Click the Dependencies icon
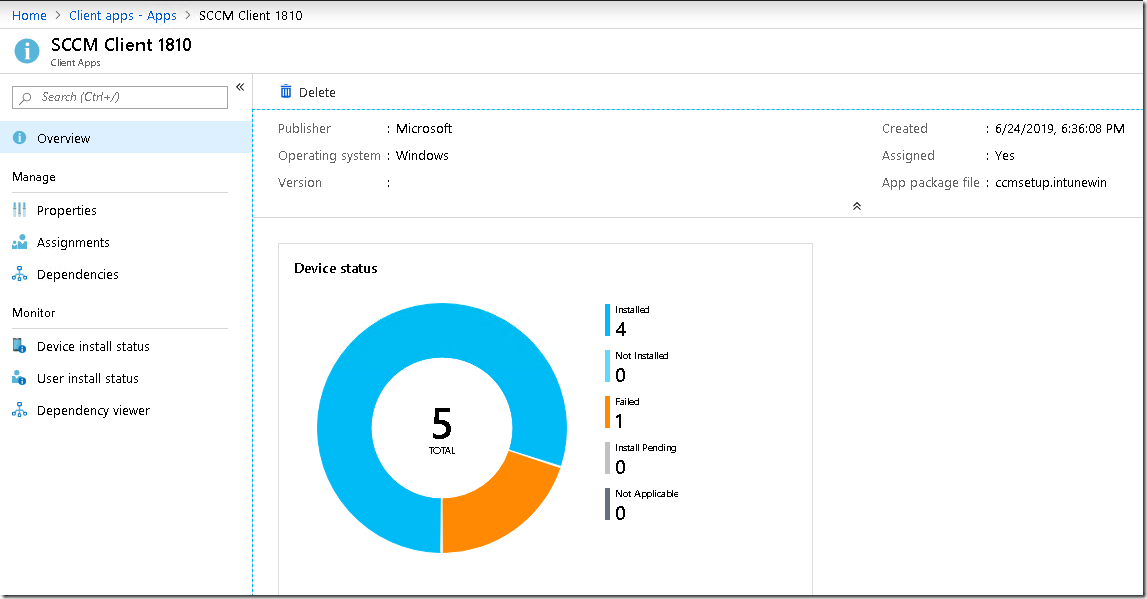The height and width of the screenshot is (599, 1147). click(20, 274)
